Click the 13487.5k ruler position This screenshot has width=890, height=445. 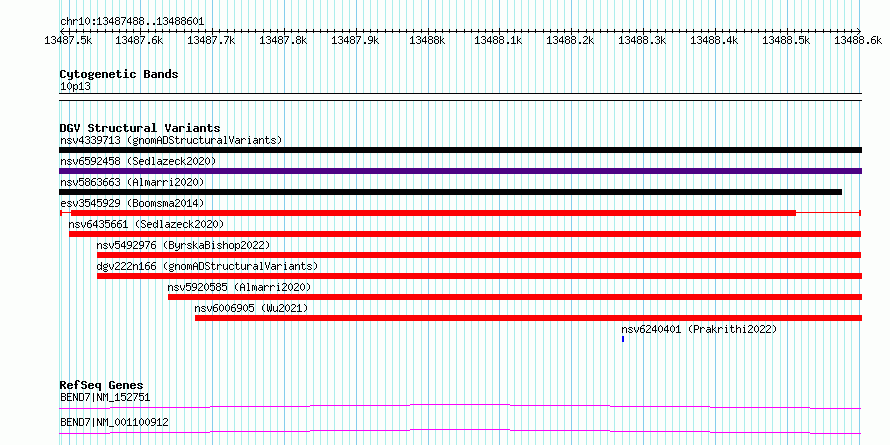click(69, 40)
